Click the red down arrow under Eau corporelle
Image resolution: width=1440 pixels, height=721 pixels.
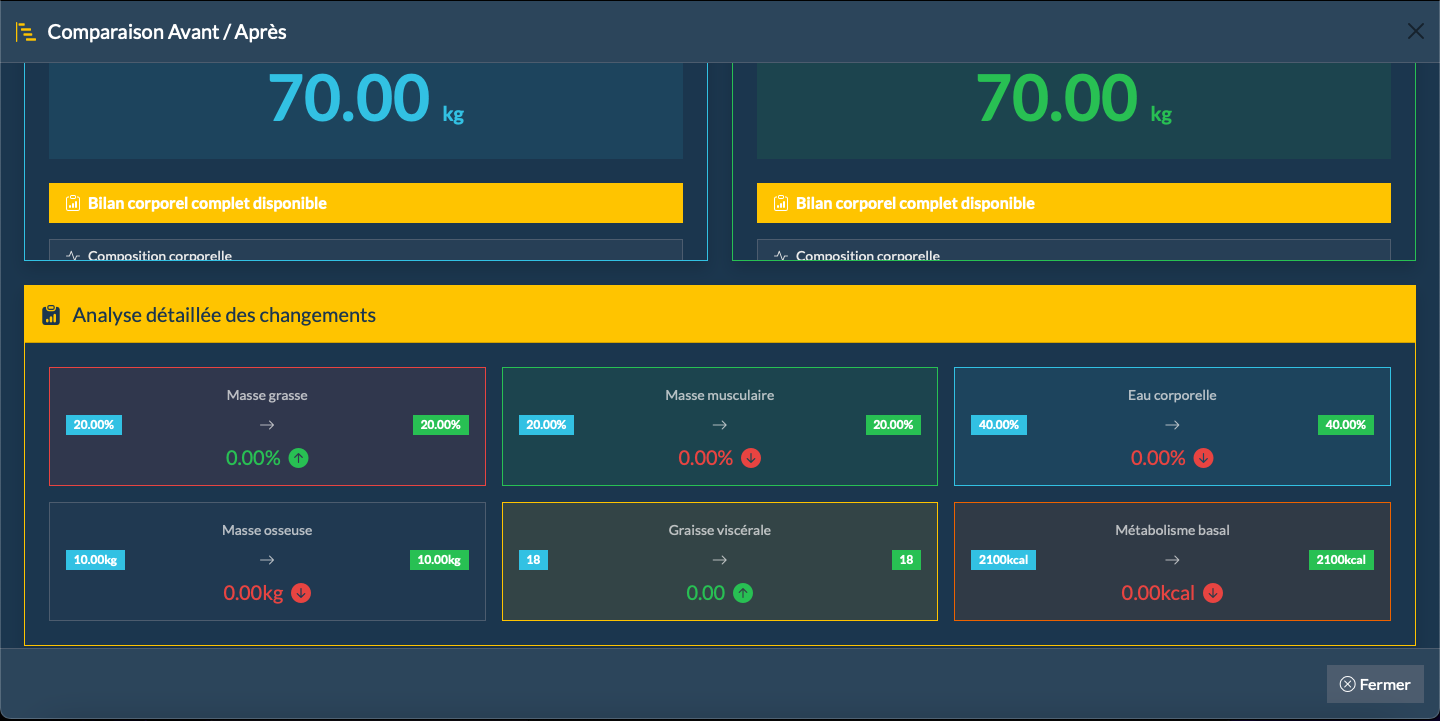tap(1204, 458)
